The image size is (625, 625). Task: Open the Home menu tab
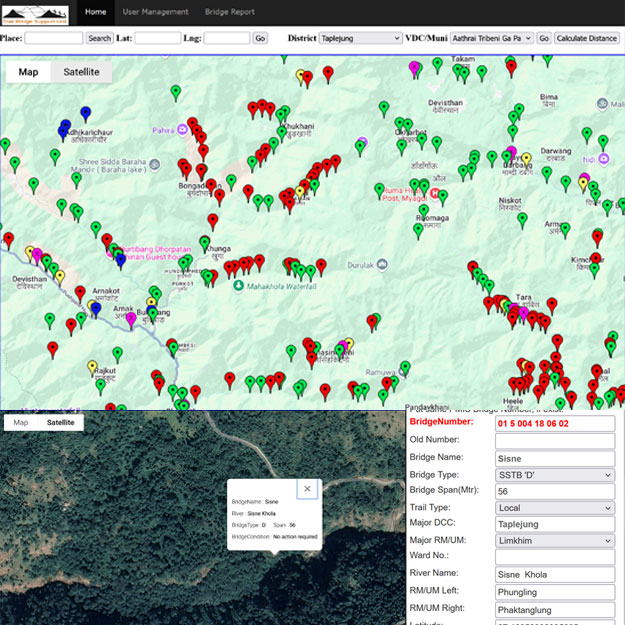pyautogui.click(x=96, y=12)
